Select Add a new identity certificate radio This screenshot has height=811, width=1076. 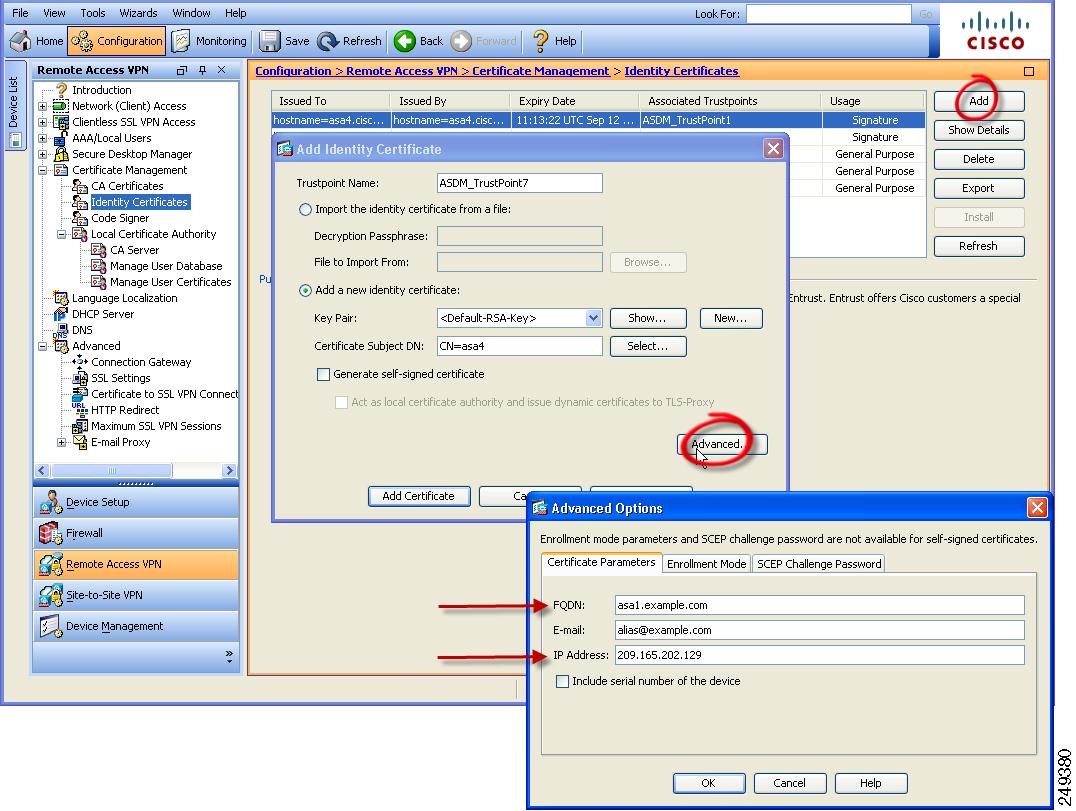[x=305, y=290]
